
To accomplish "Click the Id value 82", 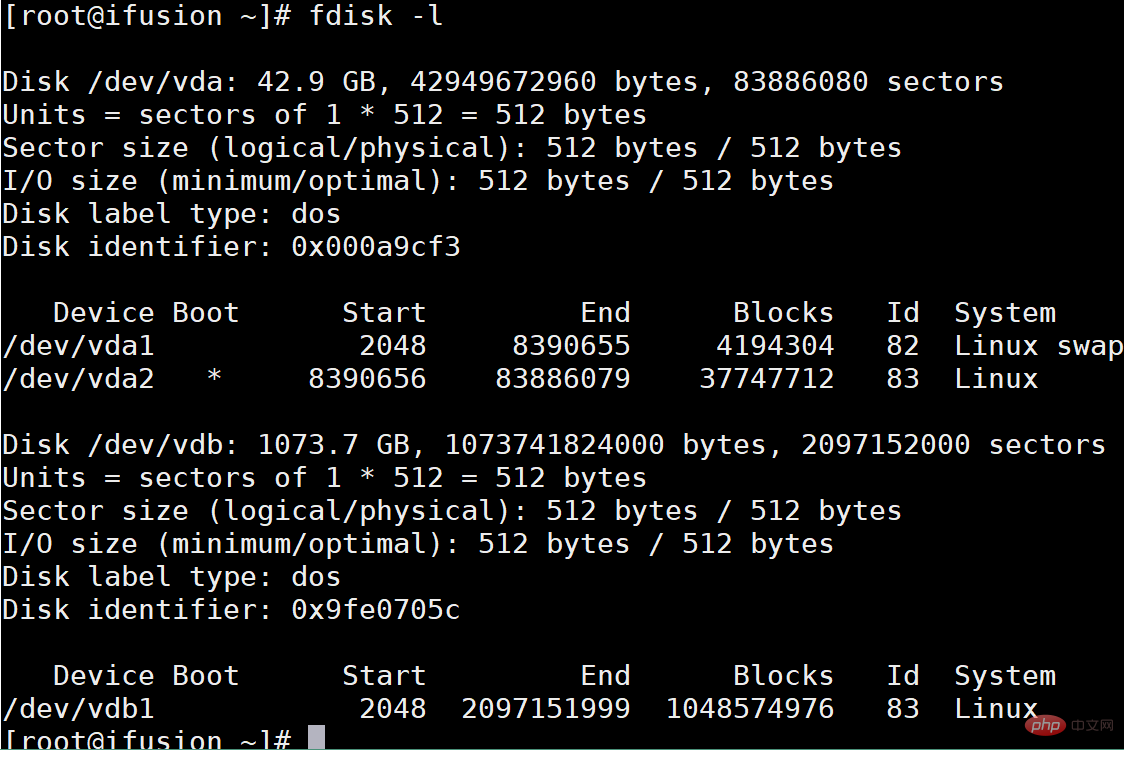I will coord(902,346).
